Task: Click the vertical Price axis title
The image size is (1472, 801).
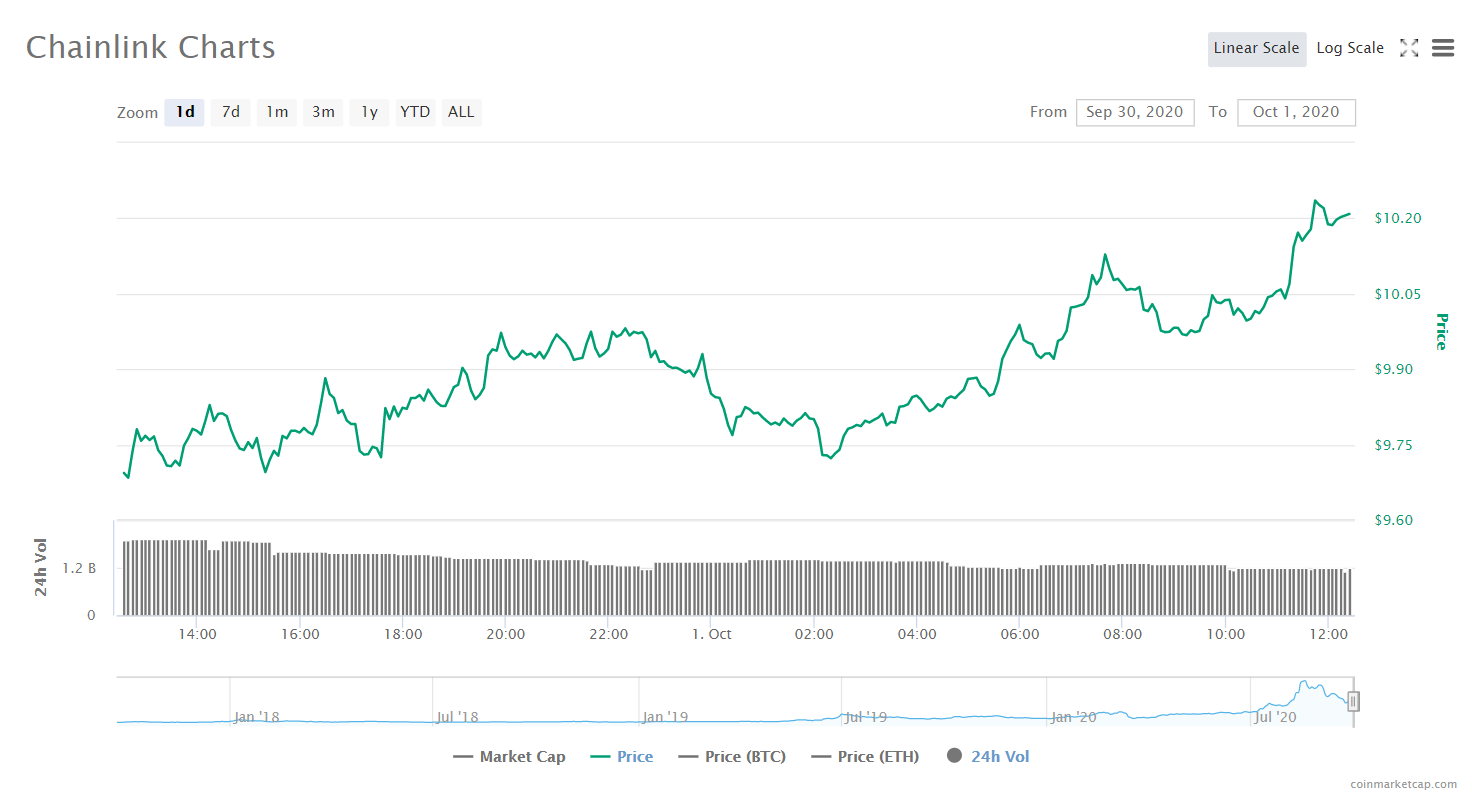Action: pos(1441,331)
